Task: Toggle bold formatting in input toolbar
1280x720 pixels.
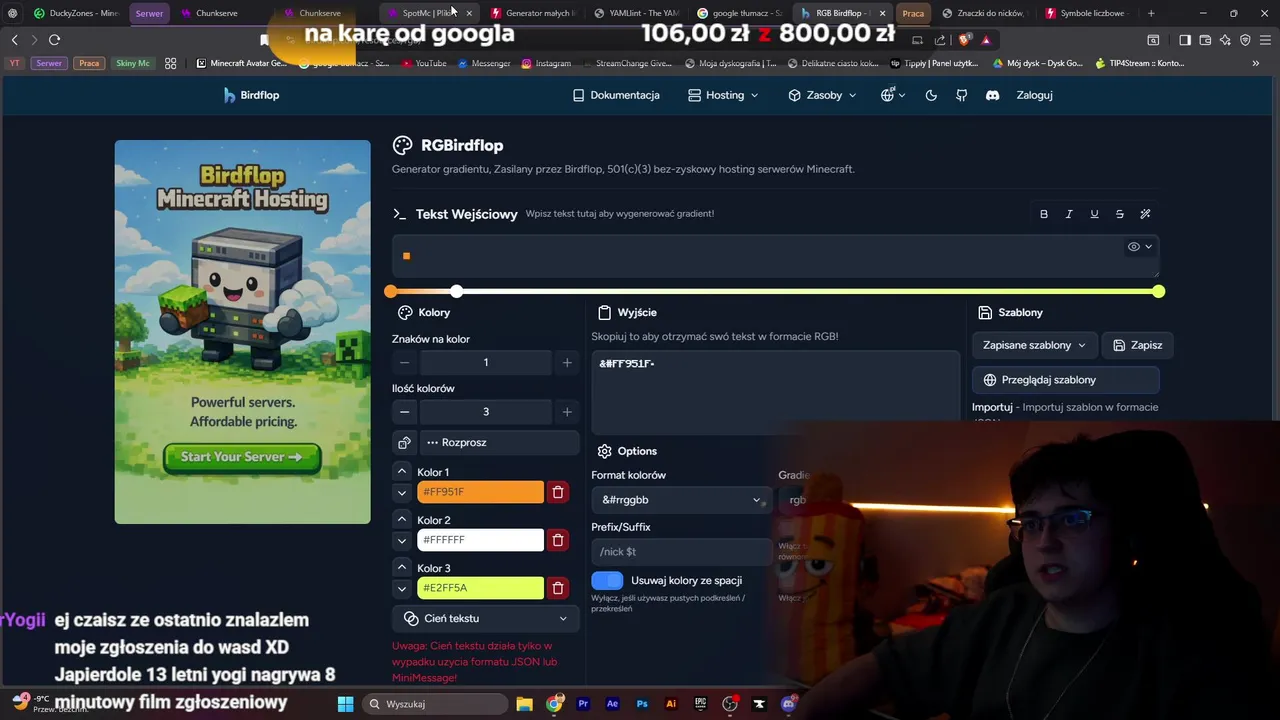Action: [x=1044, y=214]
